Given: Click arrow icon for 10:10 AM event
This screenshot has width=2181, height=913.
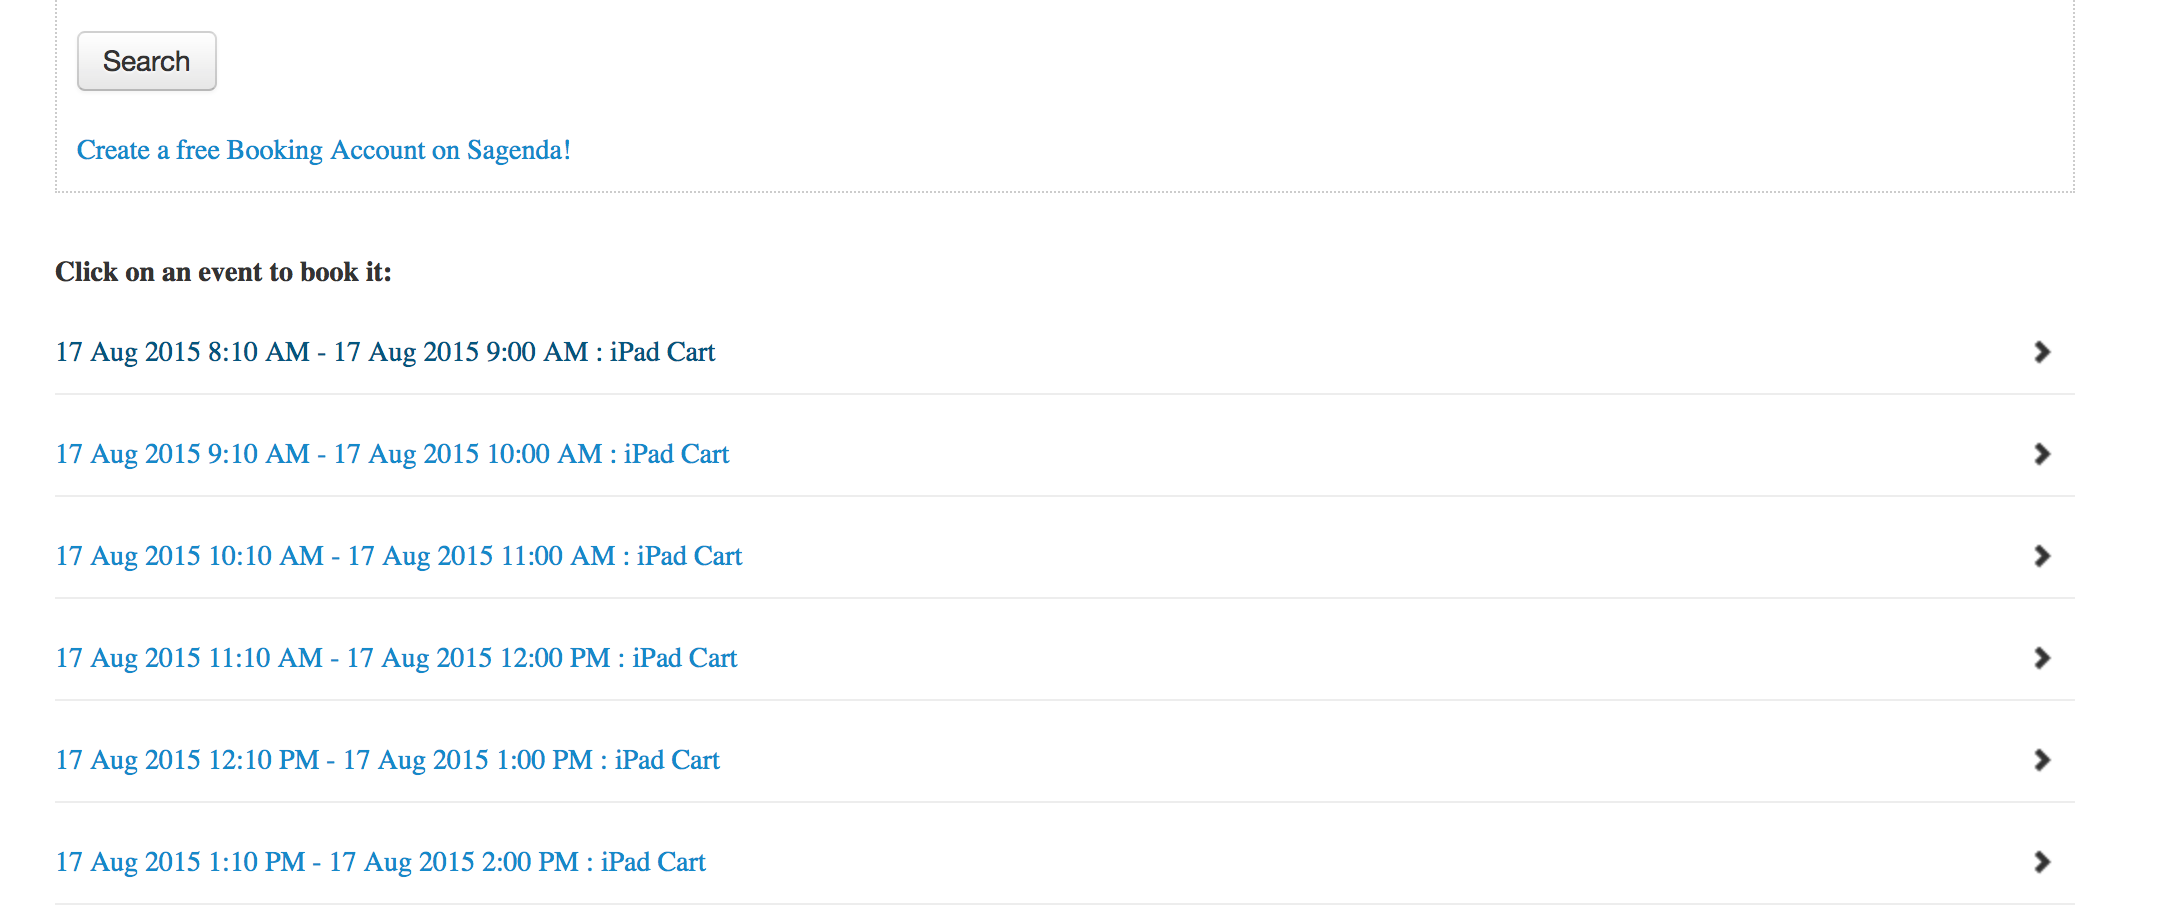Looking at the screenshot, I should click(x=2042, y=556).
